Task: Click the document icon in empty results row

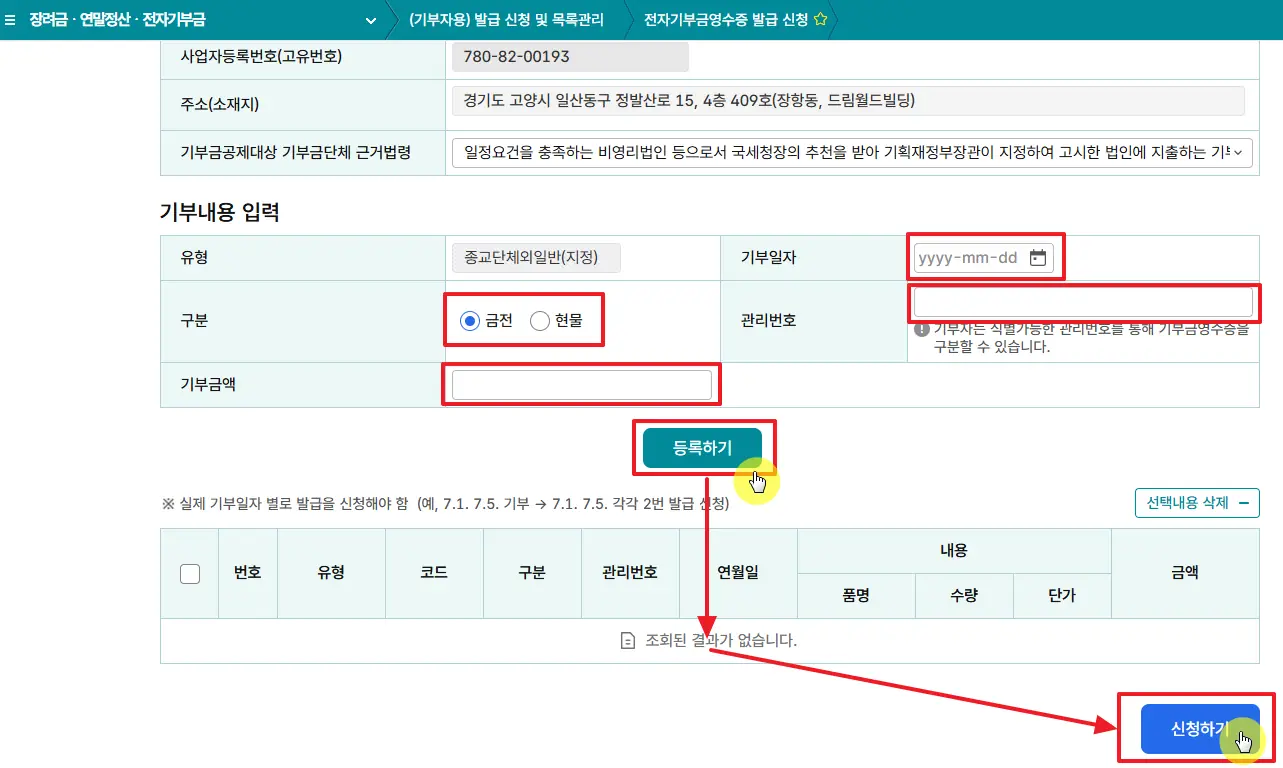Action: pyautogui.click(x=627, y=640)
